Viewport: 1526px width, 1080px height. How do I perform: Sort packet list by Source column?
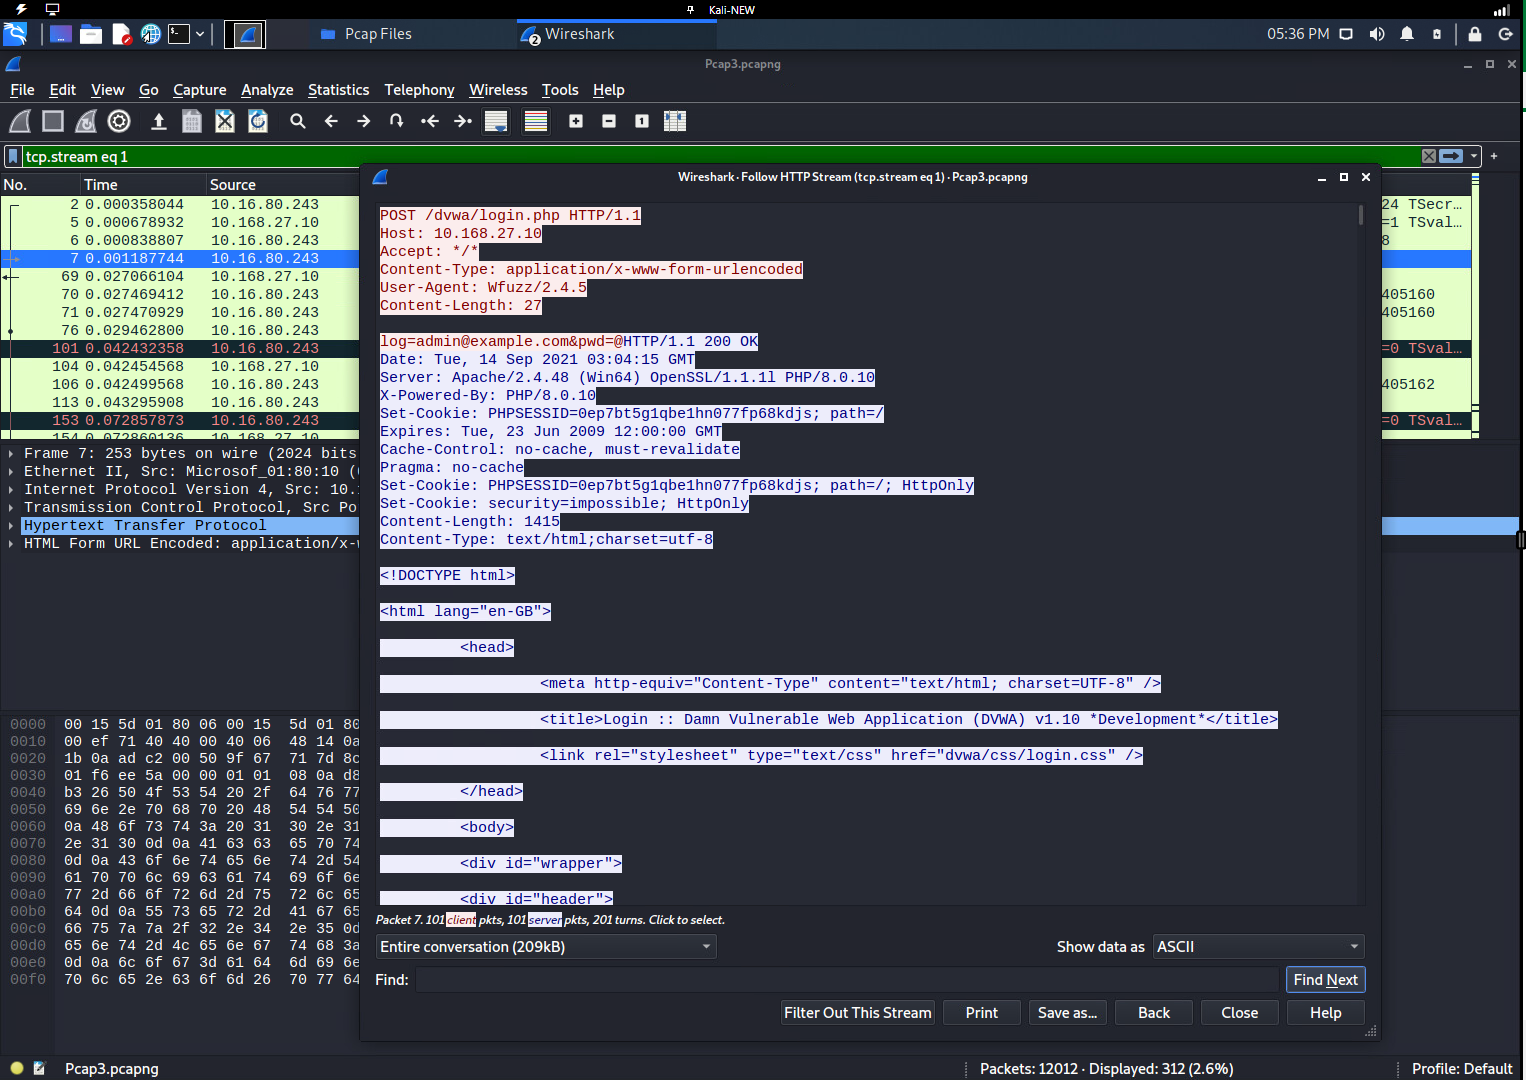click(283, 185)
